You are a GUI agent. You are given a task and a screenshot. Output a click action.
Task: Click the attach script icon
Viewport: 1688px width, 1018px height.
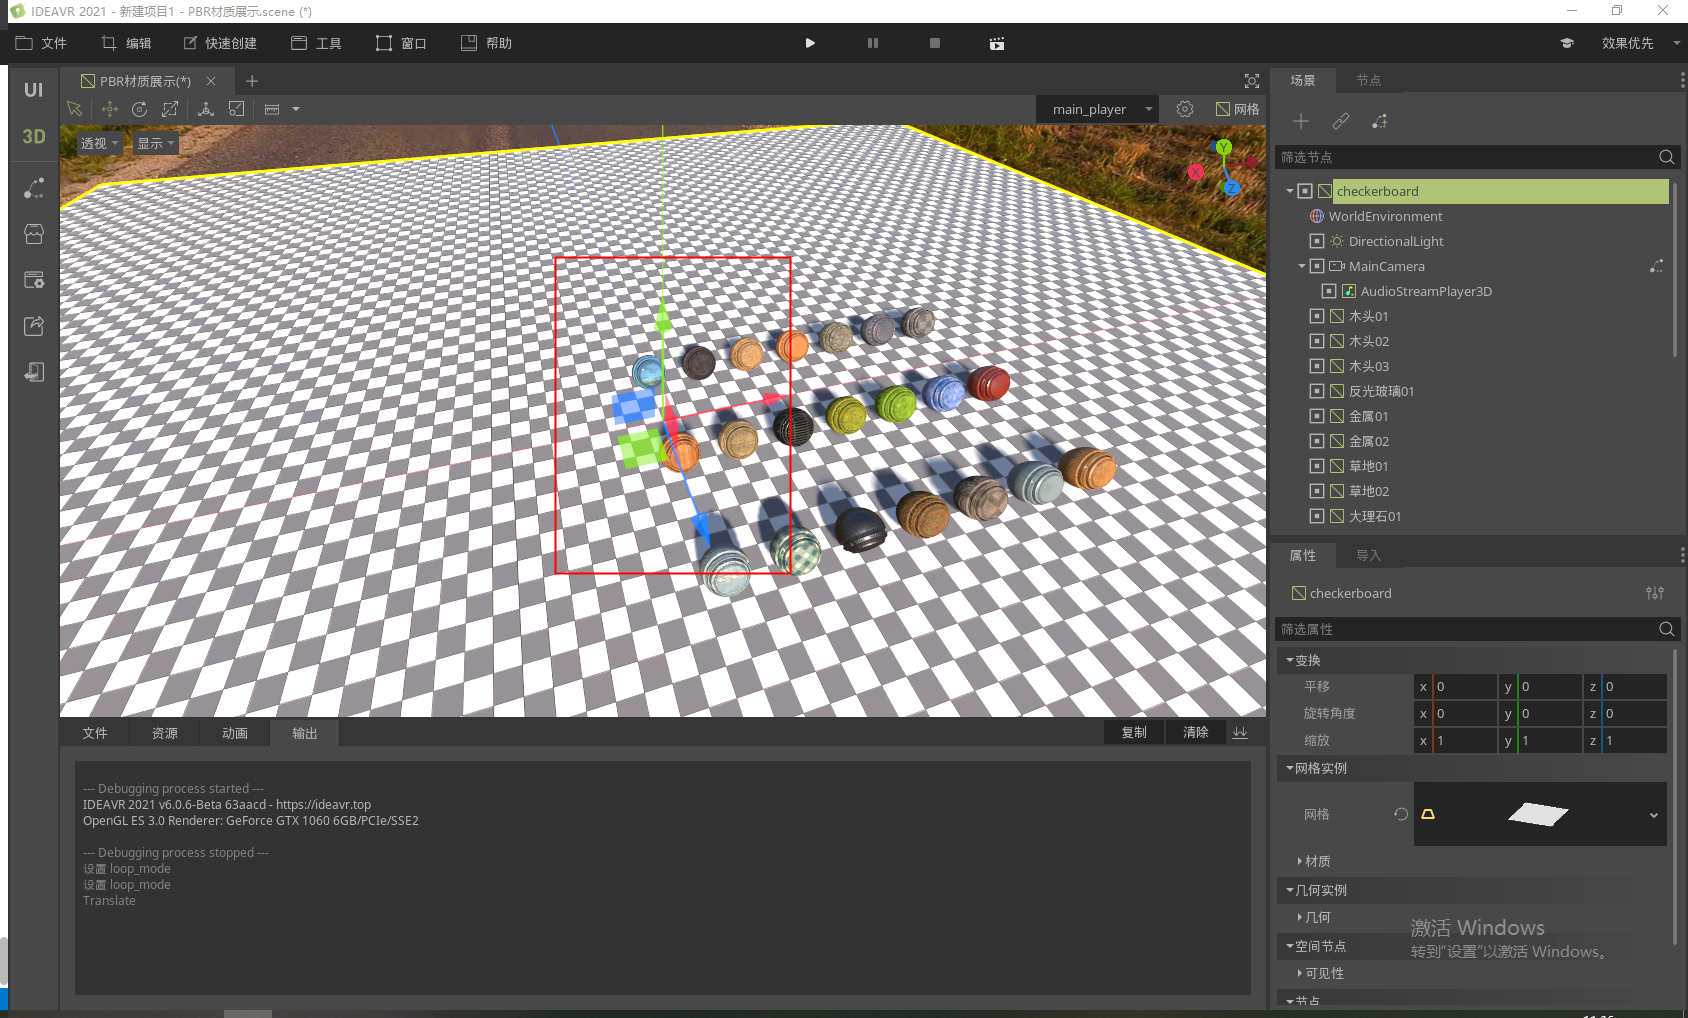1380,121
